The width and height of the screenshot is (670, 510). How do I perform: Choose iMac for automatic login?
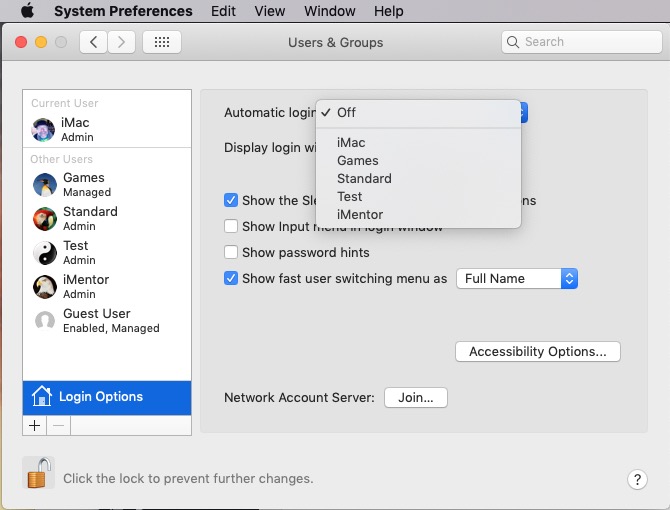418,142
